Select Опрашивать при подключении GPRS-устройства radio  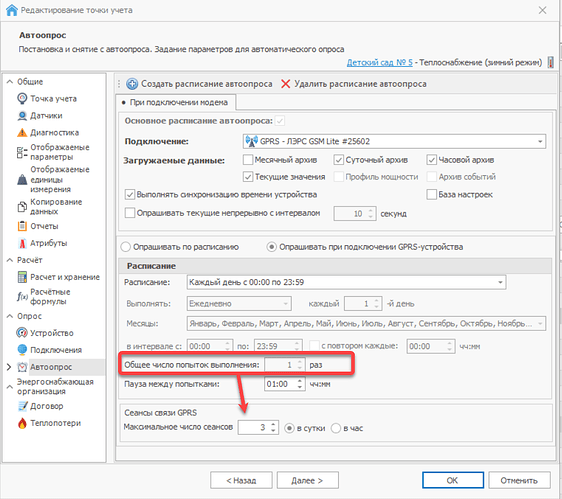click(x=271, y=247)
